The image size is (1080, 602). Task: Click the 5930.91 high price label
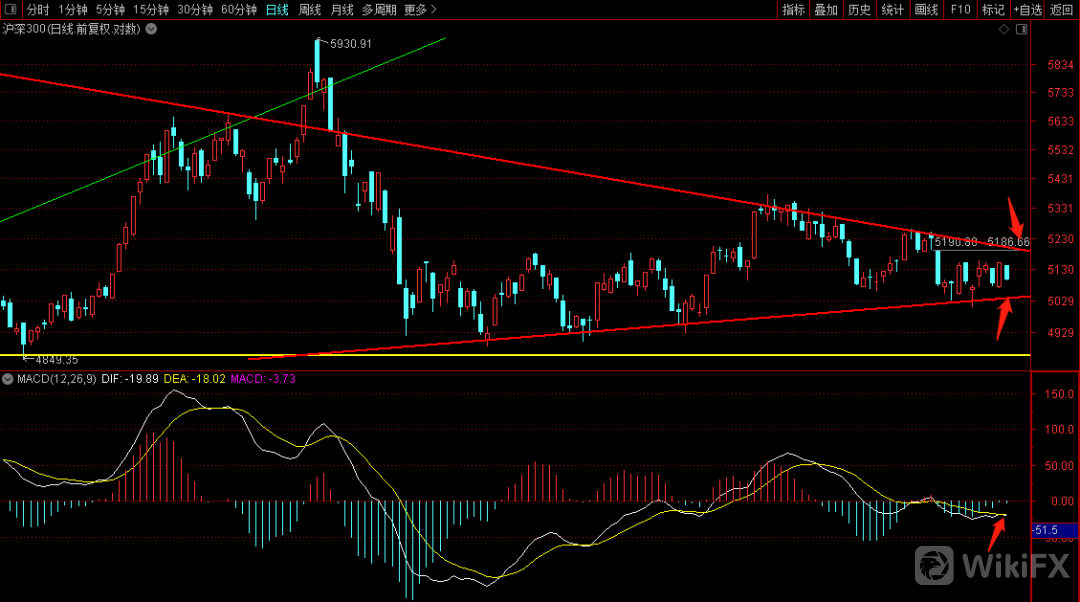[x=350, y=44]
